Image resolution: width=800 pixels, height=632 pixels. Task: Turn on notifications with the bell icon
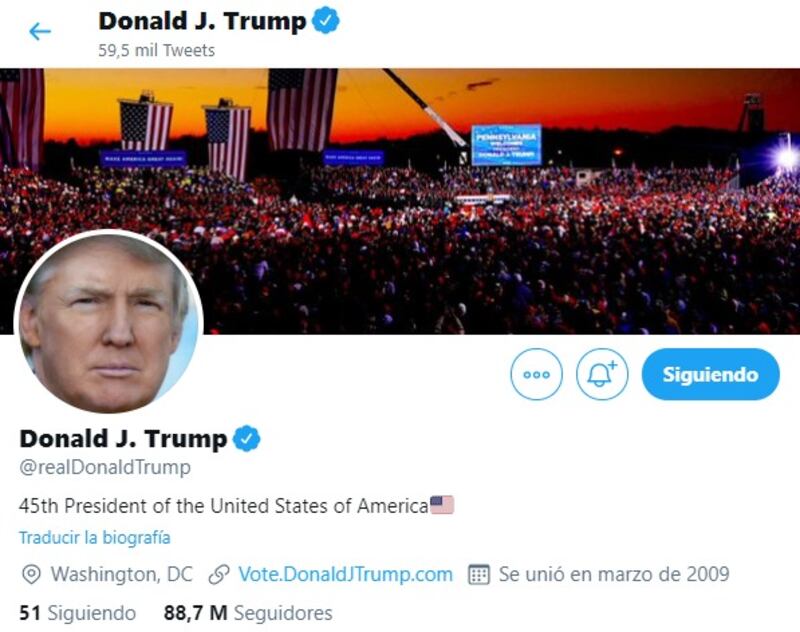click(x=602, y=374)
